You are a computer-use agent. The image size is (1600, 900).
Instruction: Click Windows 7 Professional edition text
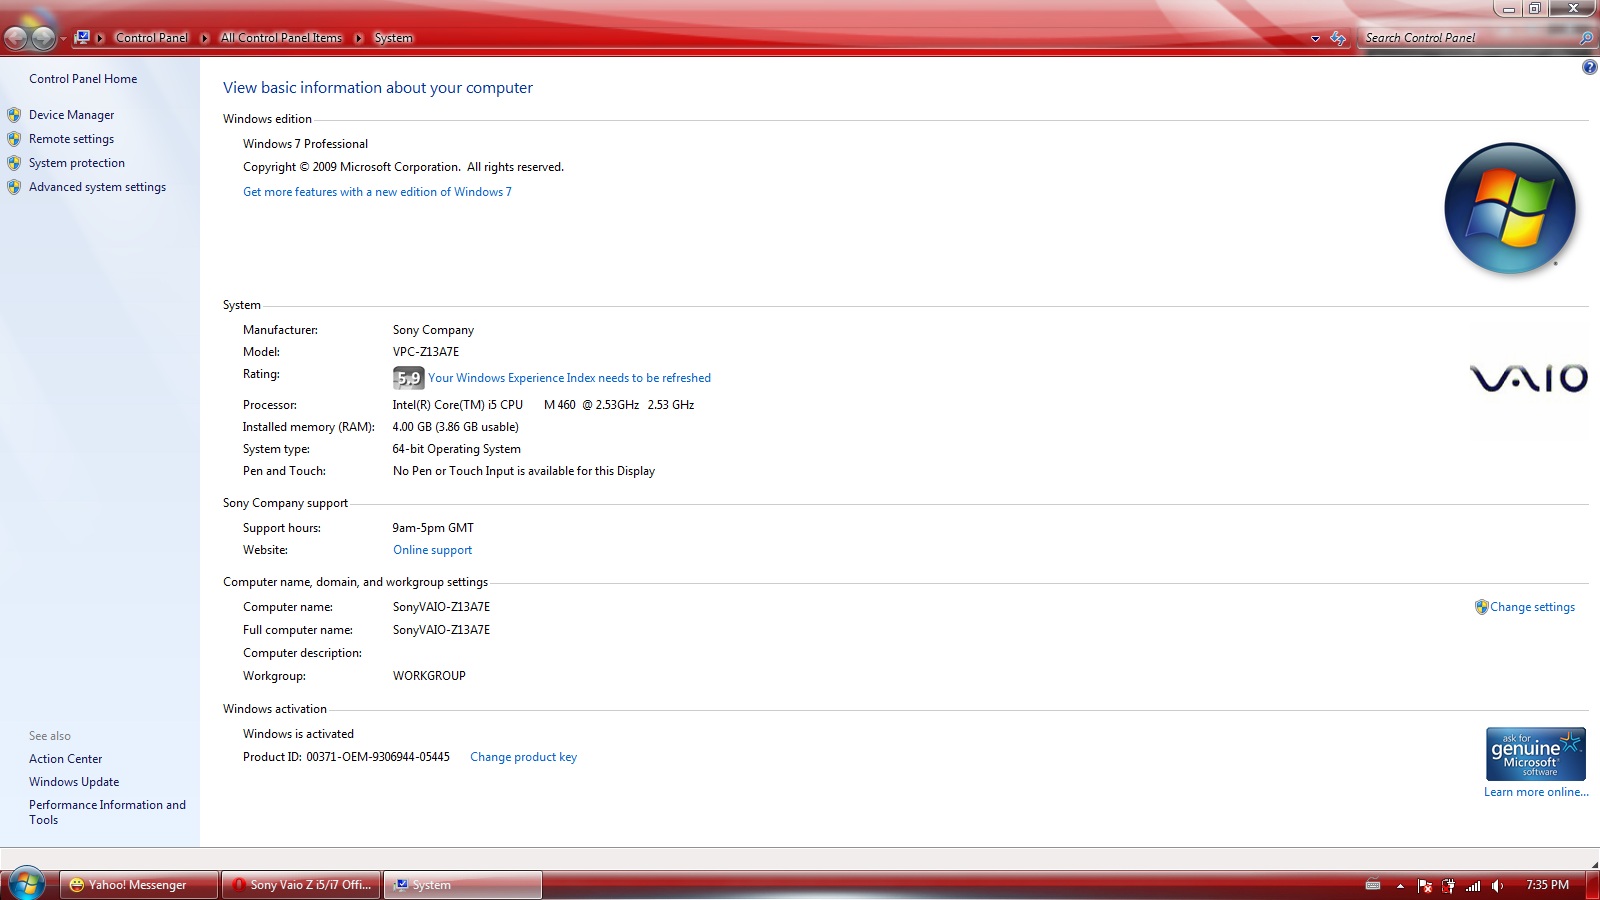[305, 144]
